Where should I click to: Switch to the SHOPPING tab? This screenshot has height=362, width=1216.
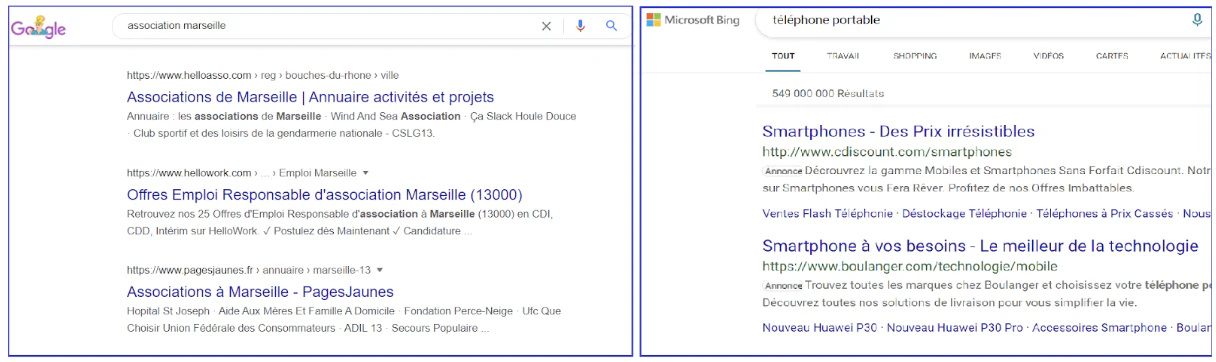point(915,56)
